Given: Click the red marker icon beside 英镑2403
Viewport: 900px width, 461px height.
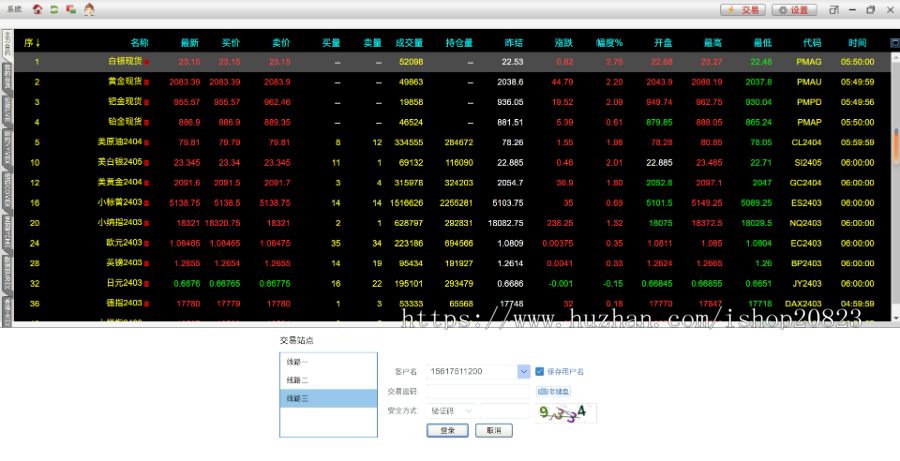Looking at the screenshot, I should [x=146, y=264].
